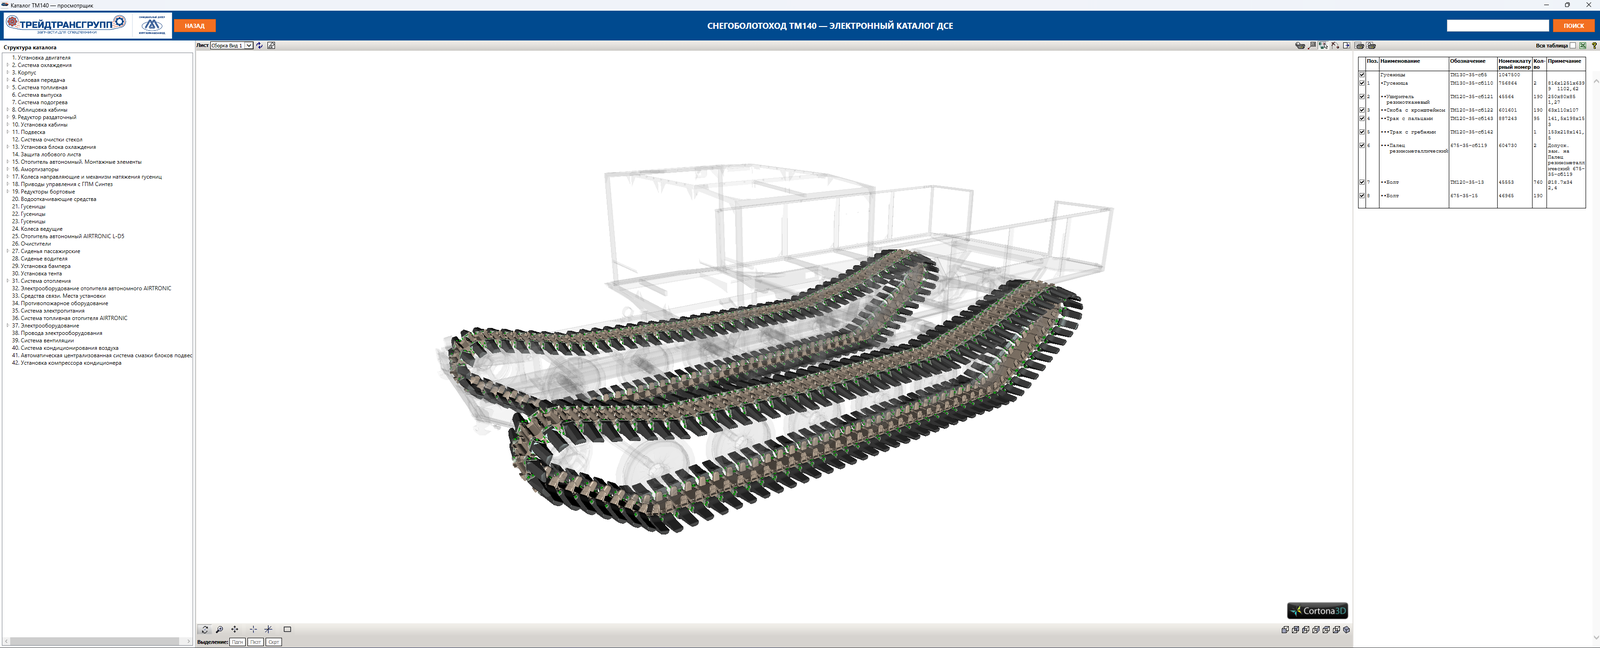Open '24. Колеса ведущие' catalog item

(x=37, y=229)
